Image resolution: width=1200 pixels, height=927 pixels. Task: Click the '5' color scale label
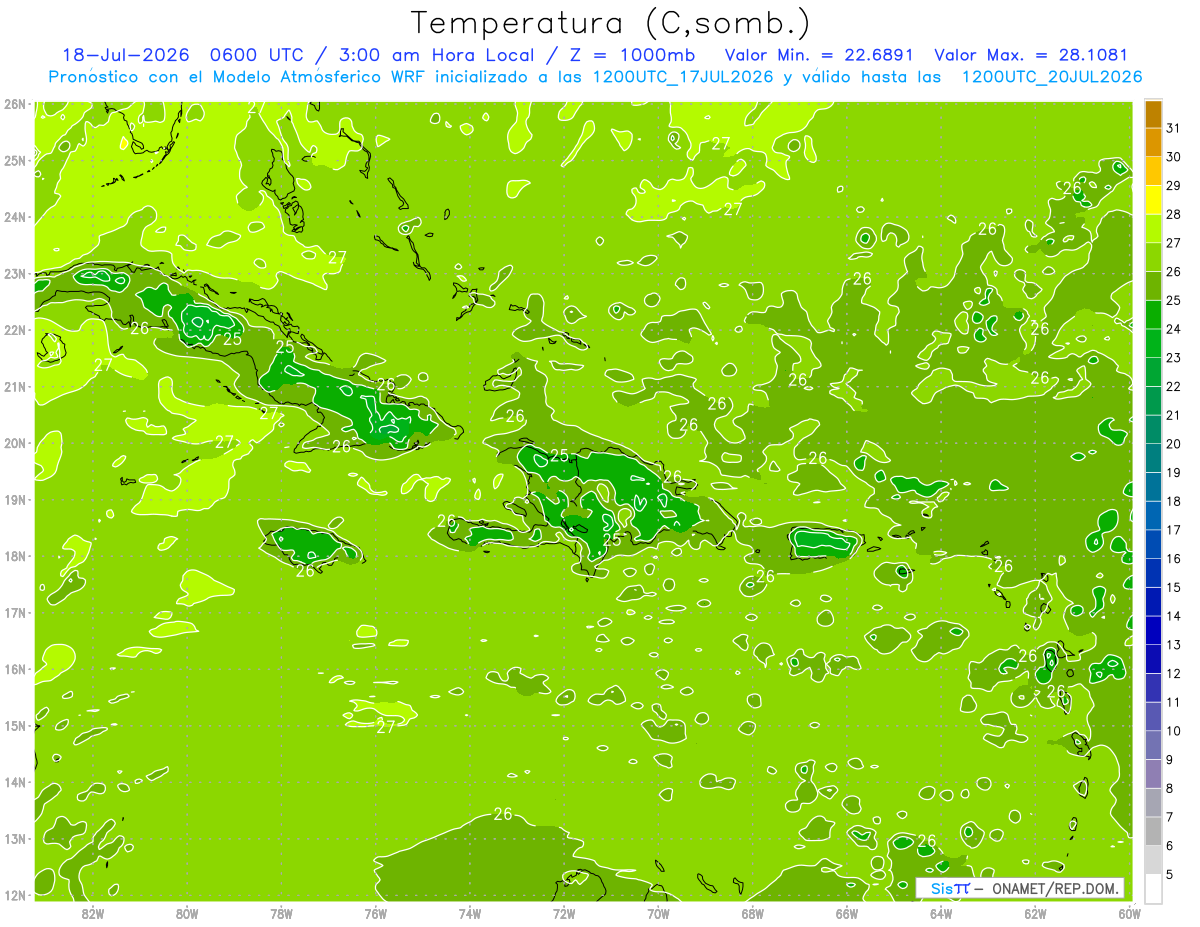click(1171, 874)
